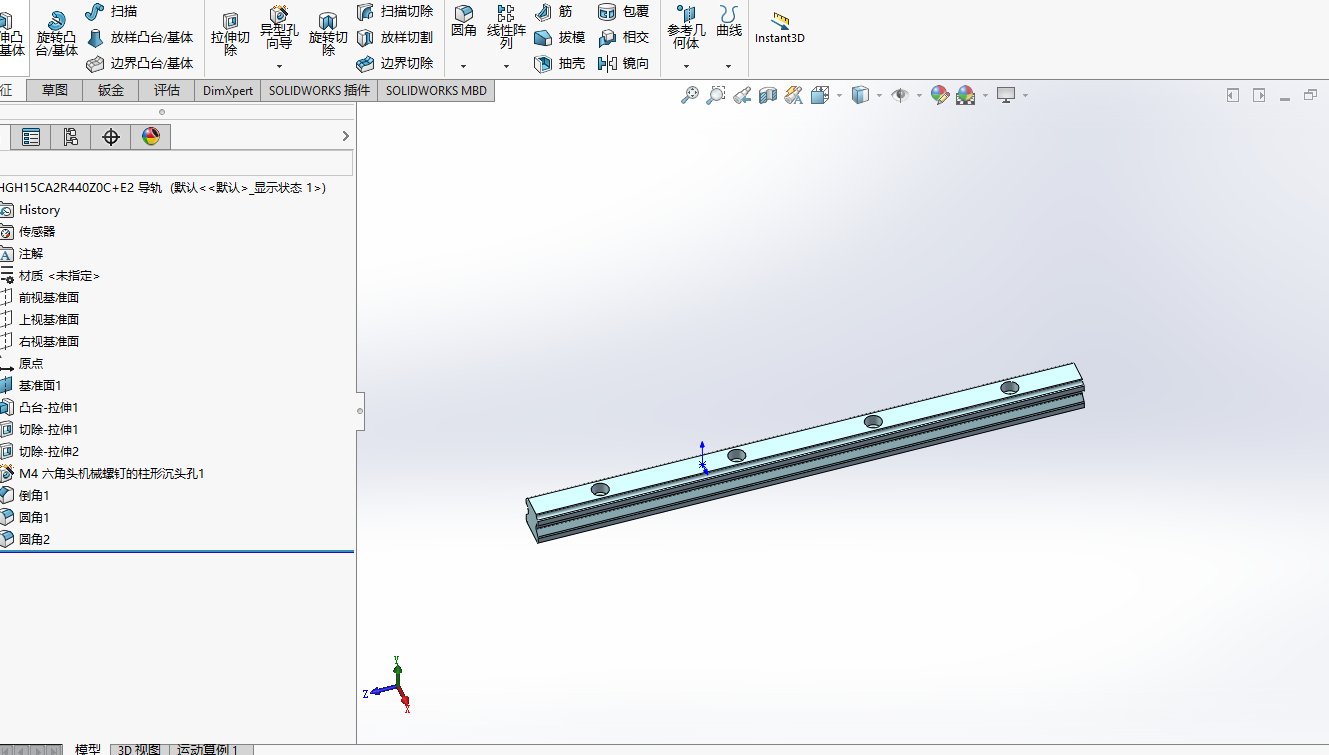Activate the 拉伸切除 (Extruded Cut) tool

(x=230, y=33)
